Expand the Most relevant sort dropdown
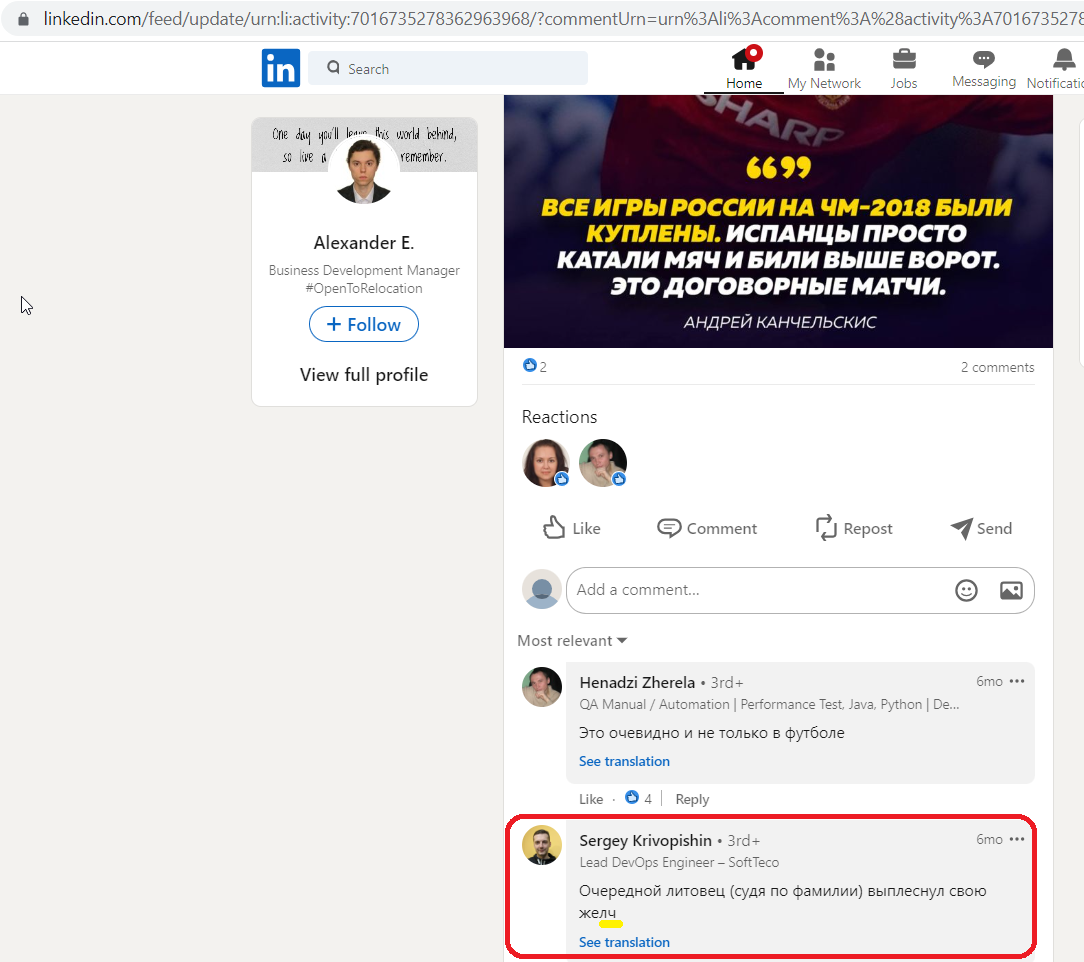The image size is (1084, 962). coord(572,641)
